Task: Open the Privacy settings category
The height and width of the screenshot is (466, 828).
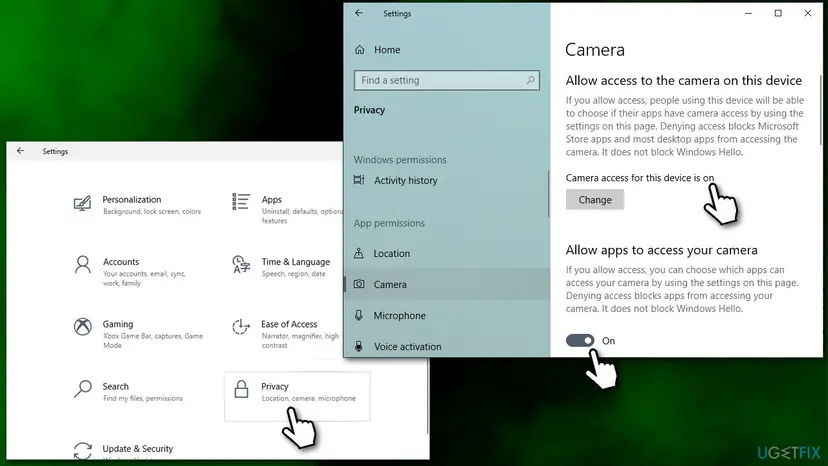Action: [297, 396]
